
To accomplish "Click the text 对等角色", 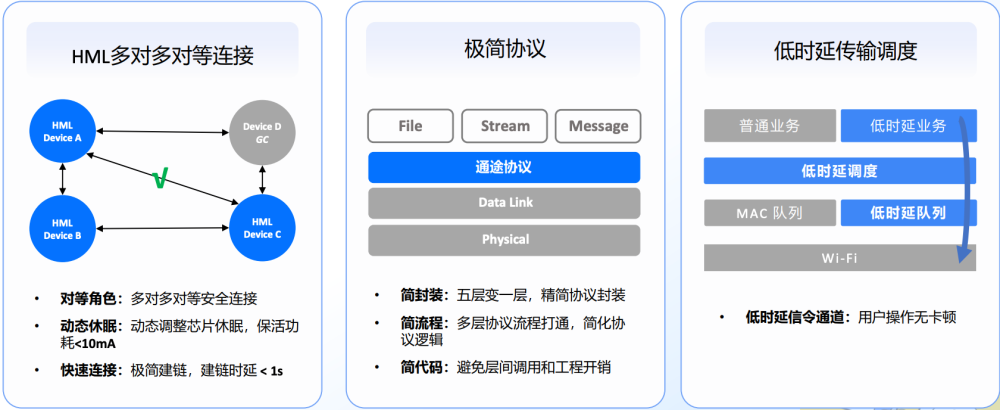I will [x=89, y=298].
